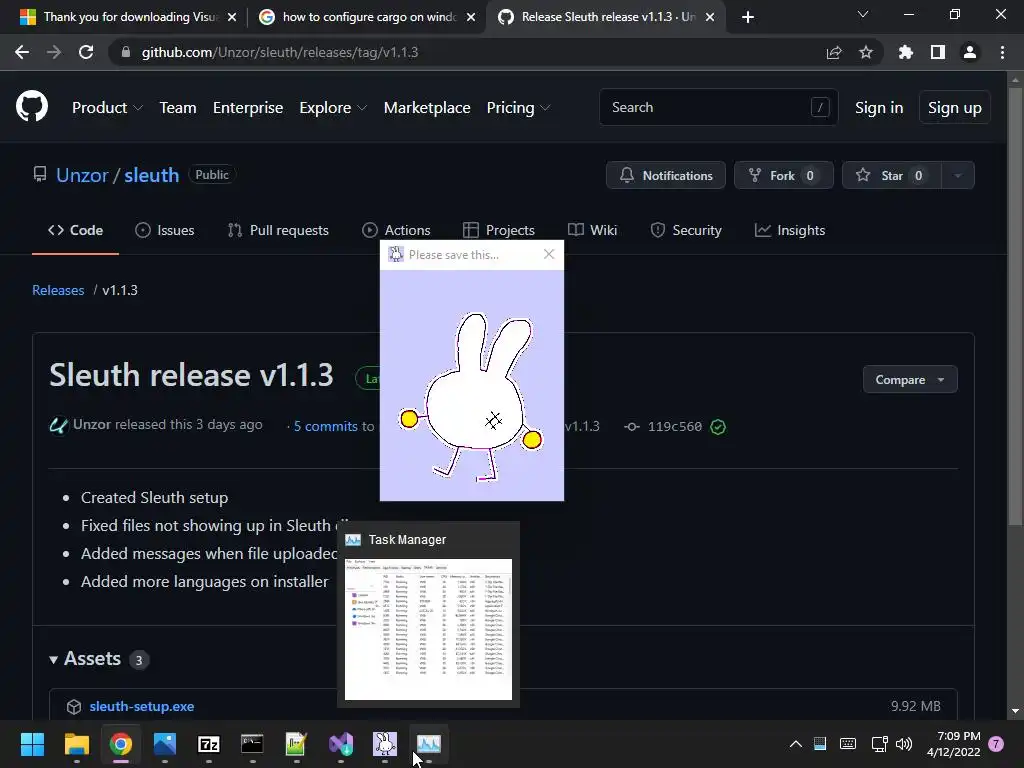Image resolution: width=1024 pixels, height=768 pixels.
Task: Open Unzor user profile link
Action: (x=82, y=175)
